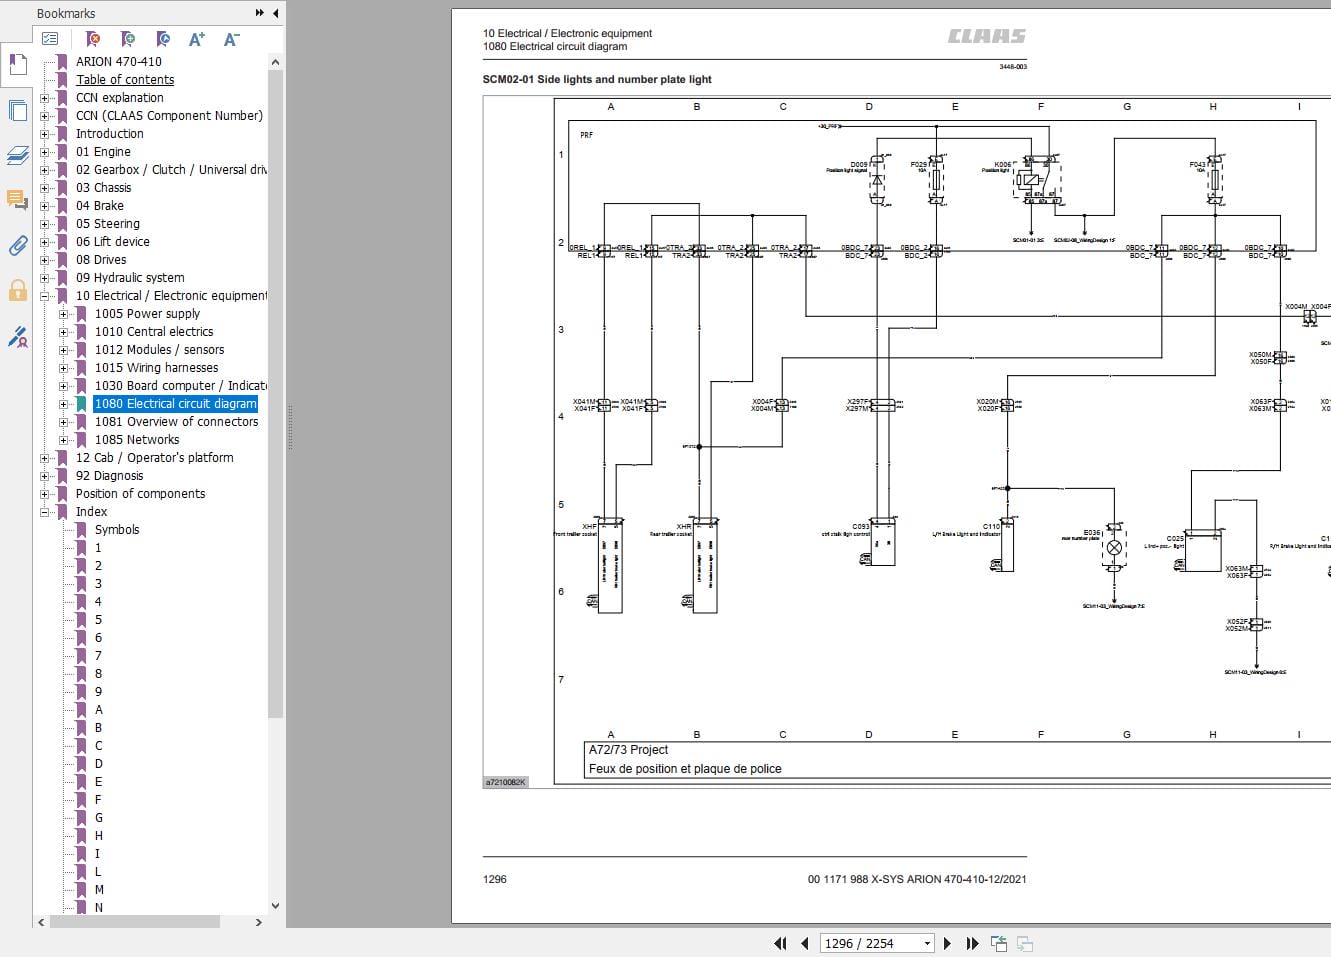Screen dimensions: 1331x957
Task: Select the index bookmark labeled 5
Action: click(x=98, y=620)
